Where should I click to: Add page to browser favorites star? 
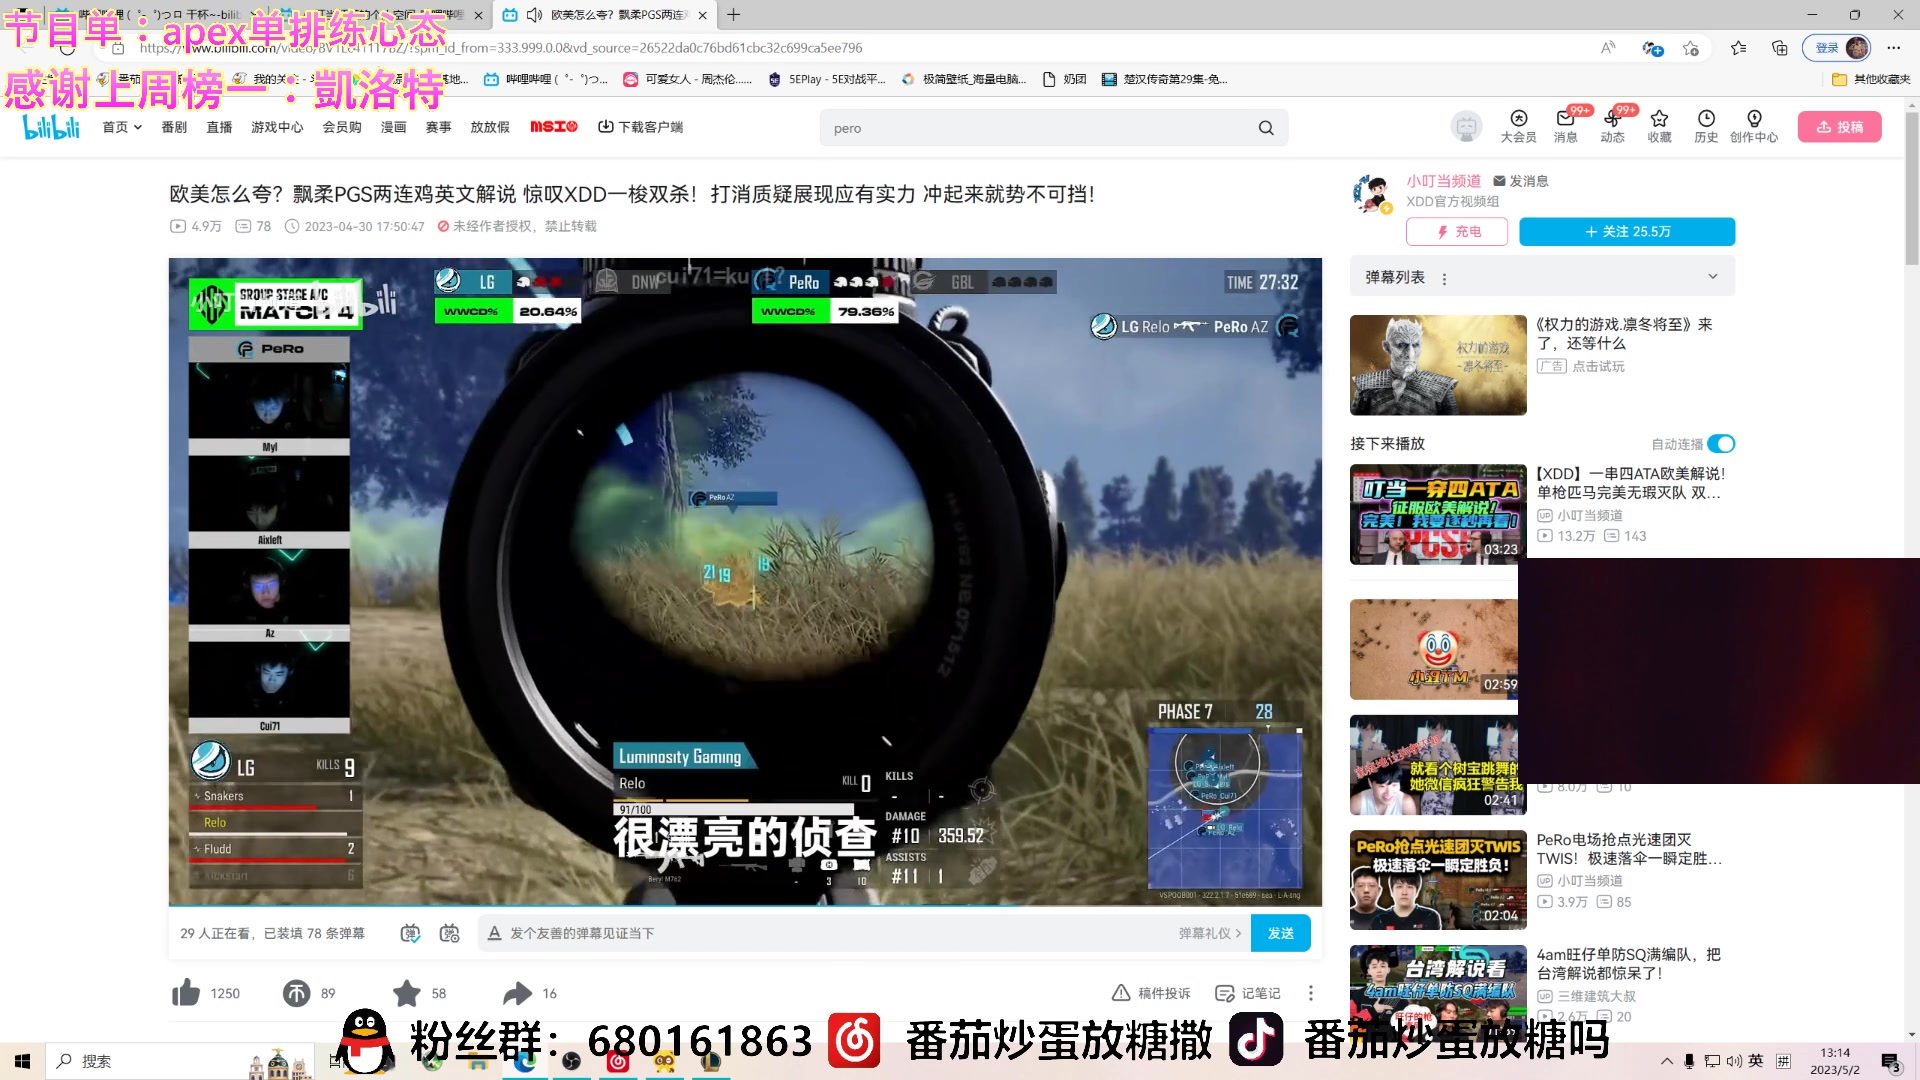click(x=1691, y=47)
